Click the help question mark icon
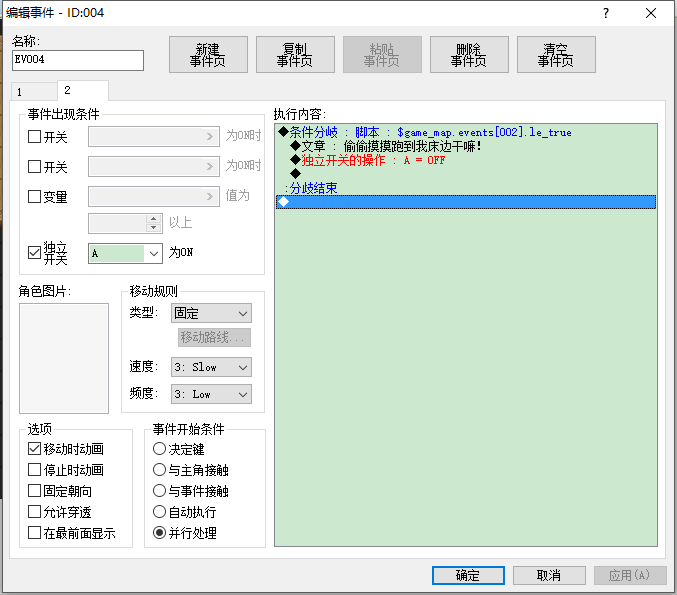677x595 pixels. click(606, 13)
